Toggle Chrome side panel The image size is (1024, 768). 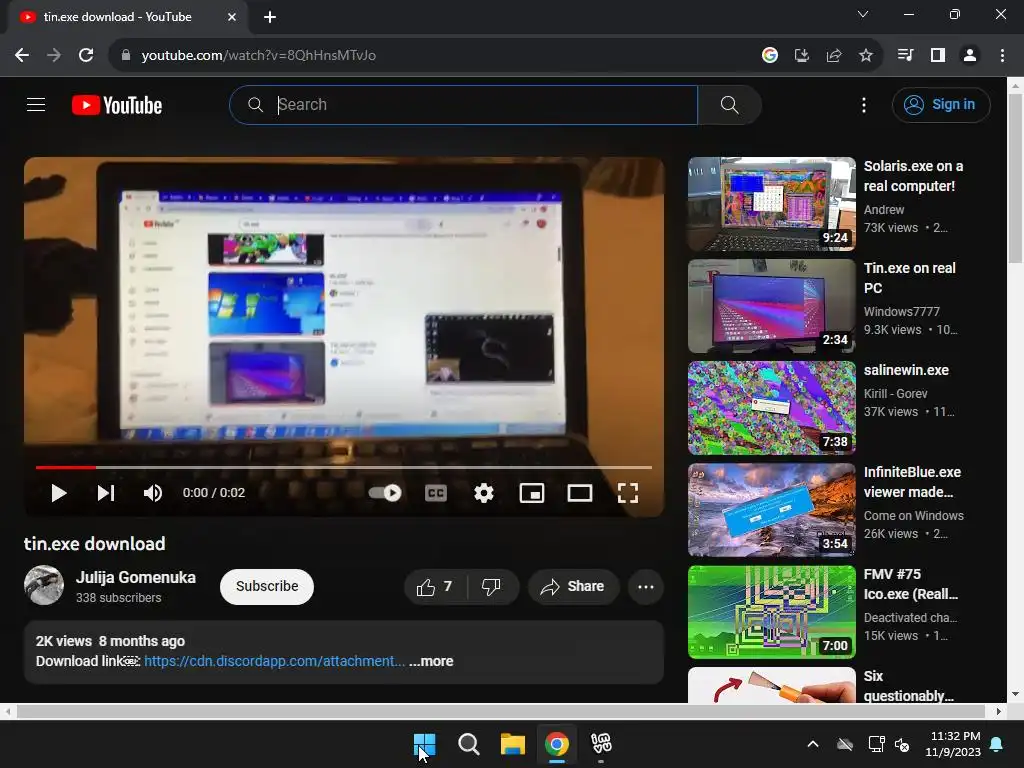click(938, 55)
